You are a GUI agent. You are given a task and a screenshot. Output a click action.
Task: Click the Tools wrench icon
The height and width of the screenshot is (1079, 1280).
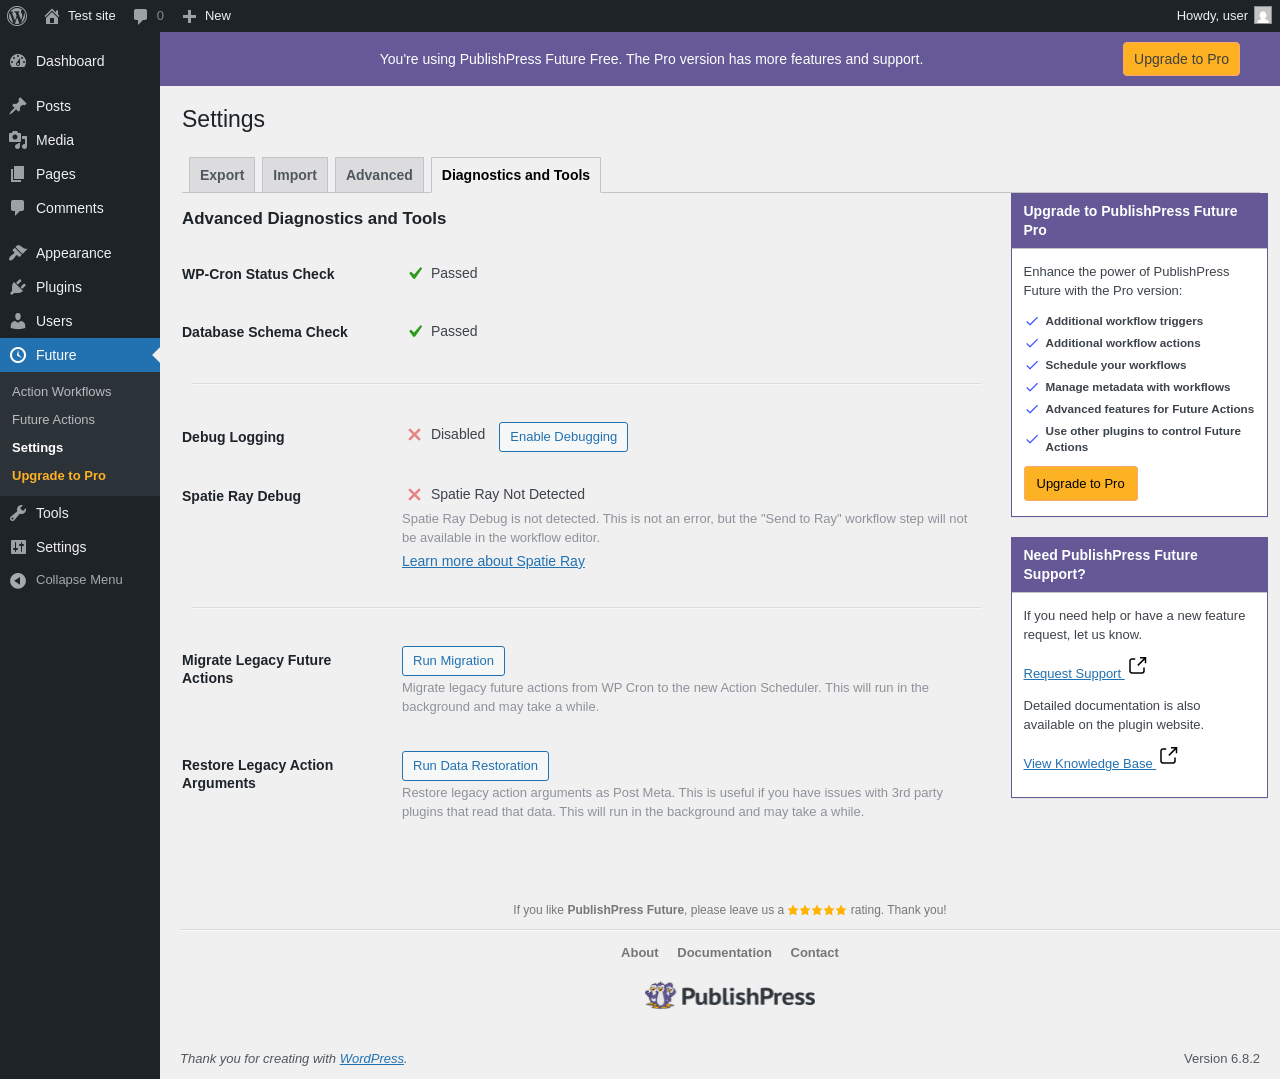[18, 513]
